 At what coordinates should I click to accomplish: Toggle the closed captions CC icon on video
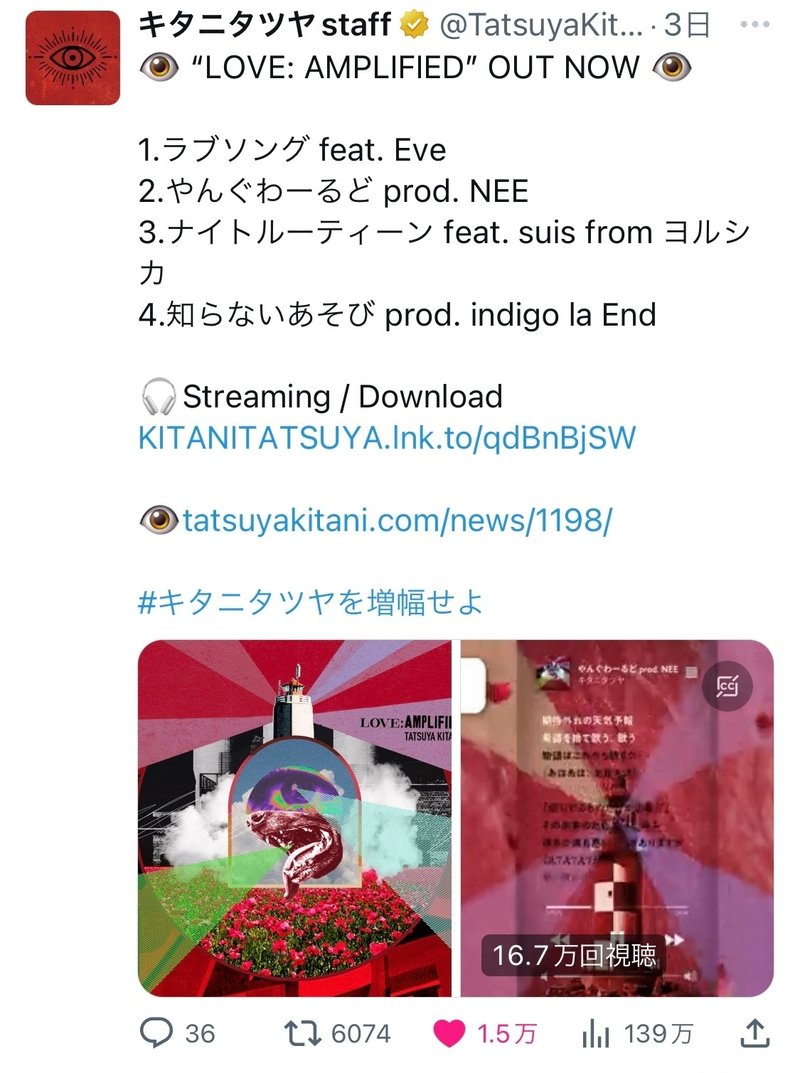[727, 686]
